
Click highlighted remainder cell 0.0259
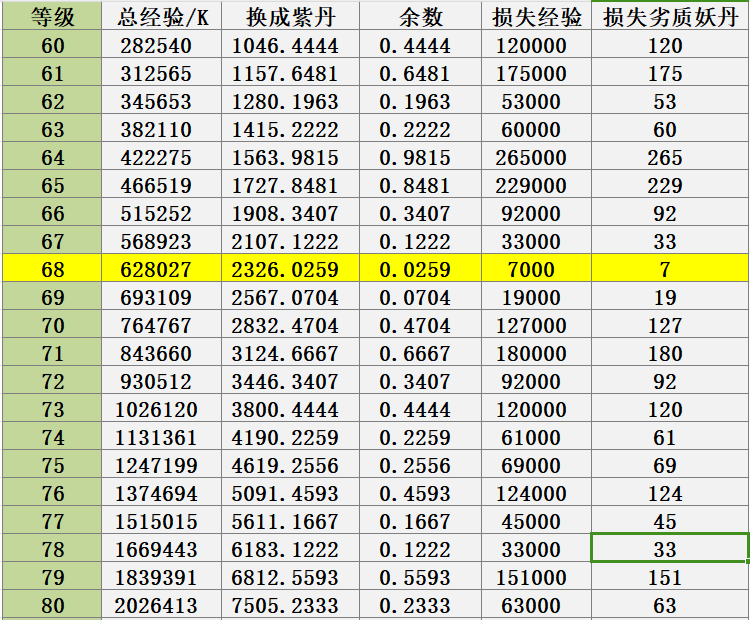coord(420,268)
